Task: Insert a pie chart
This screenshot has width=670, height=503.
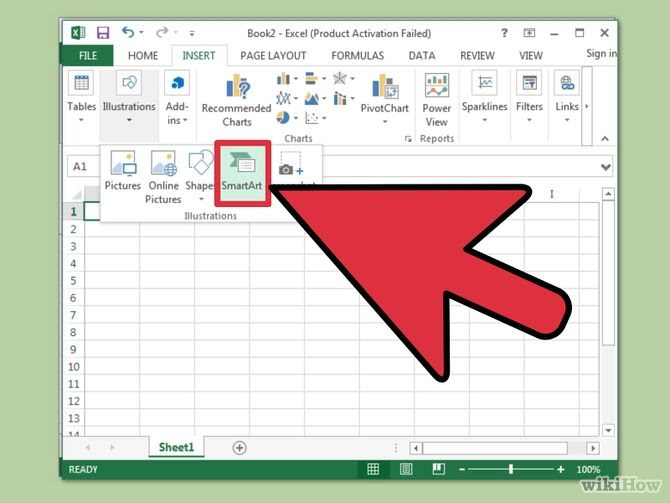Action: coord(286,118)
